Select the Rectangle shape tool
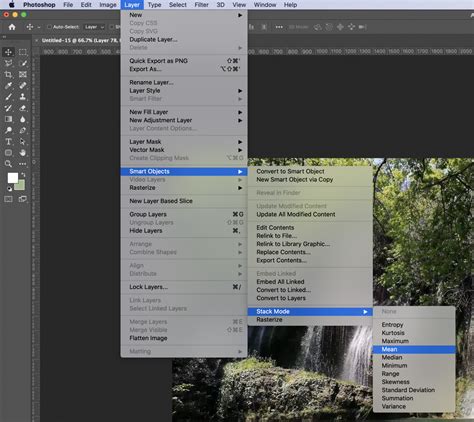The width and height of the screenshot is (474, 422). pyautogui.click(x=9, y=153)
